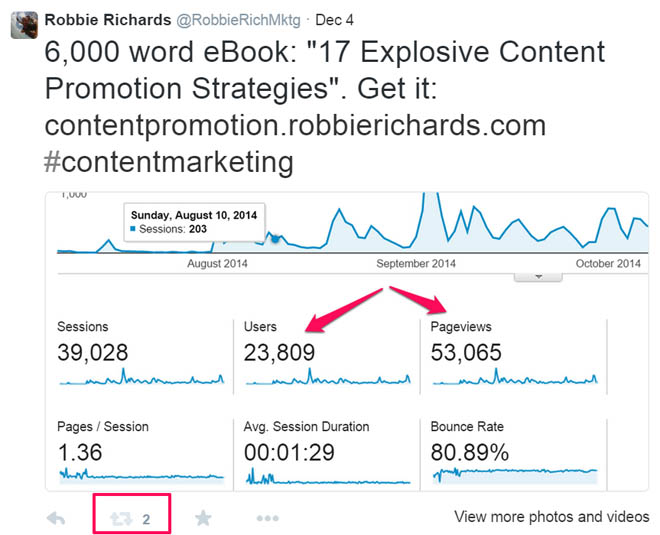Open the more options ellipsis icon
660x535 pixels.
267,518
